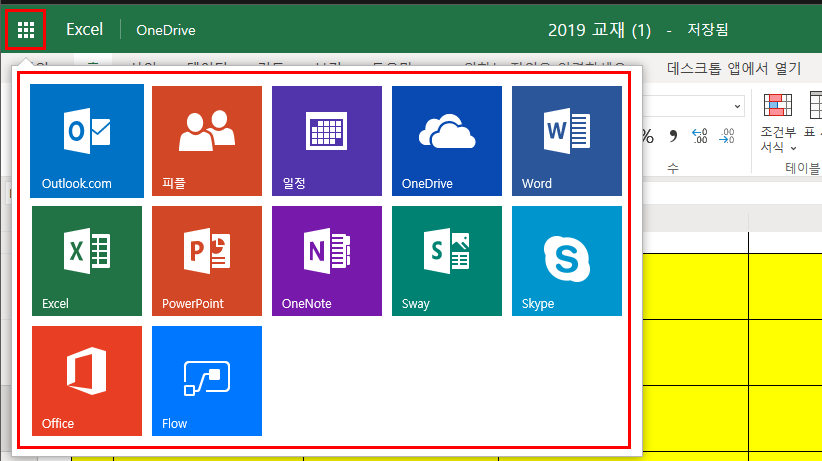Launch Excel tile in app grid
The image size is (822, 461).
pyautogui.click(x=87, y=261)
